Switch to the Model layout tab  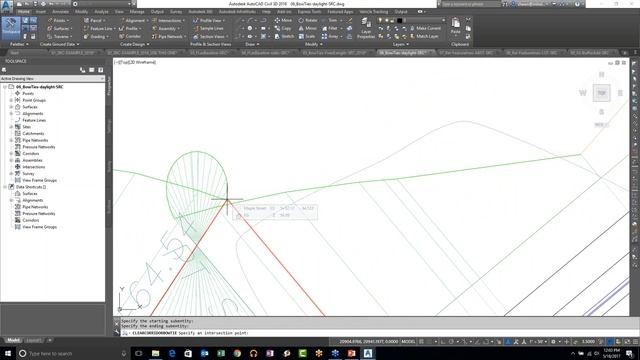pos(13,340)
